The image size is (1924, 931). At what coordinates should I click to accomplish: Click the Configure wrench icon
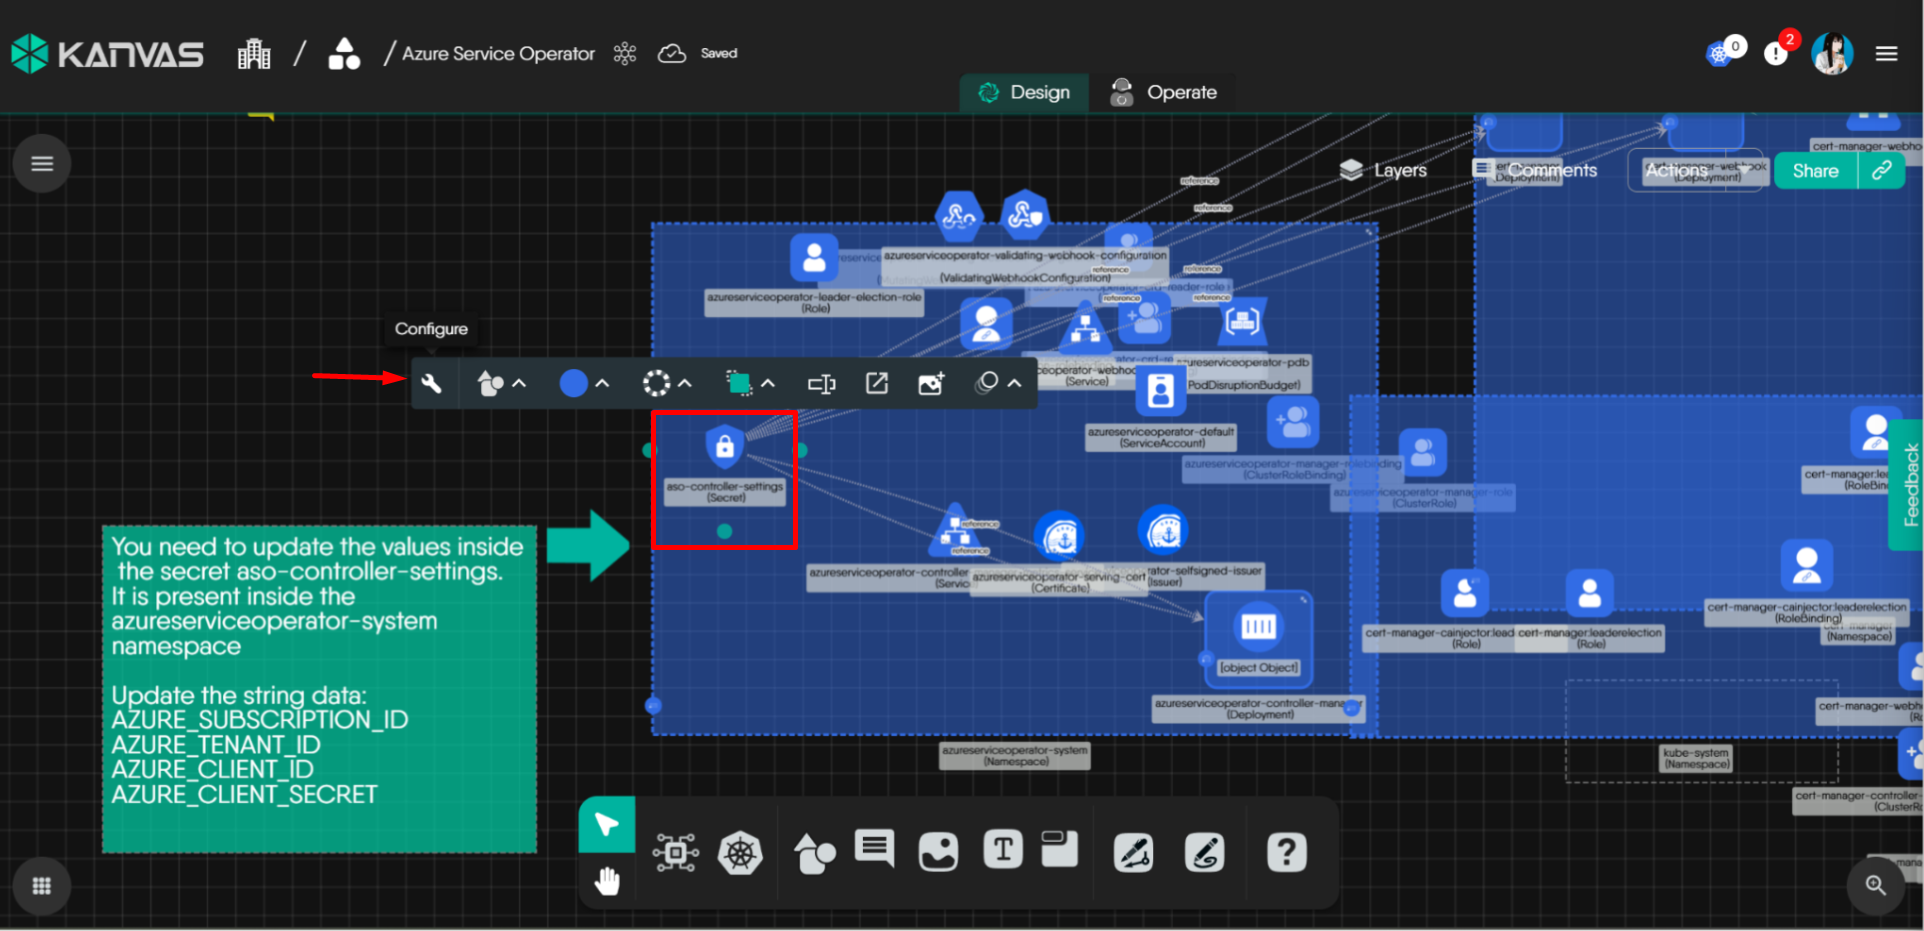[432, 384]
